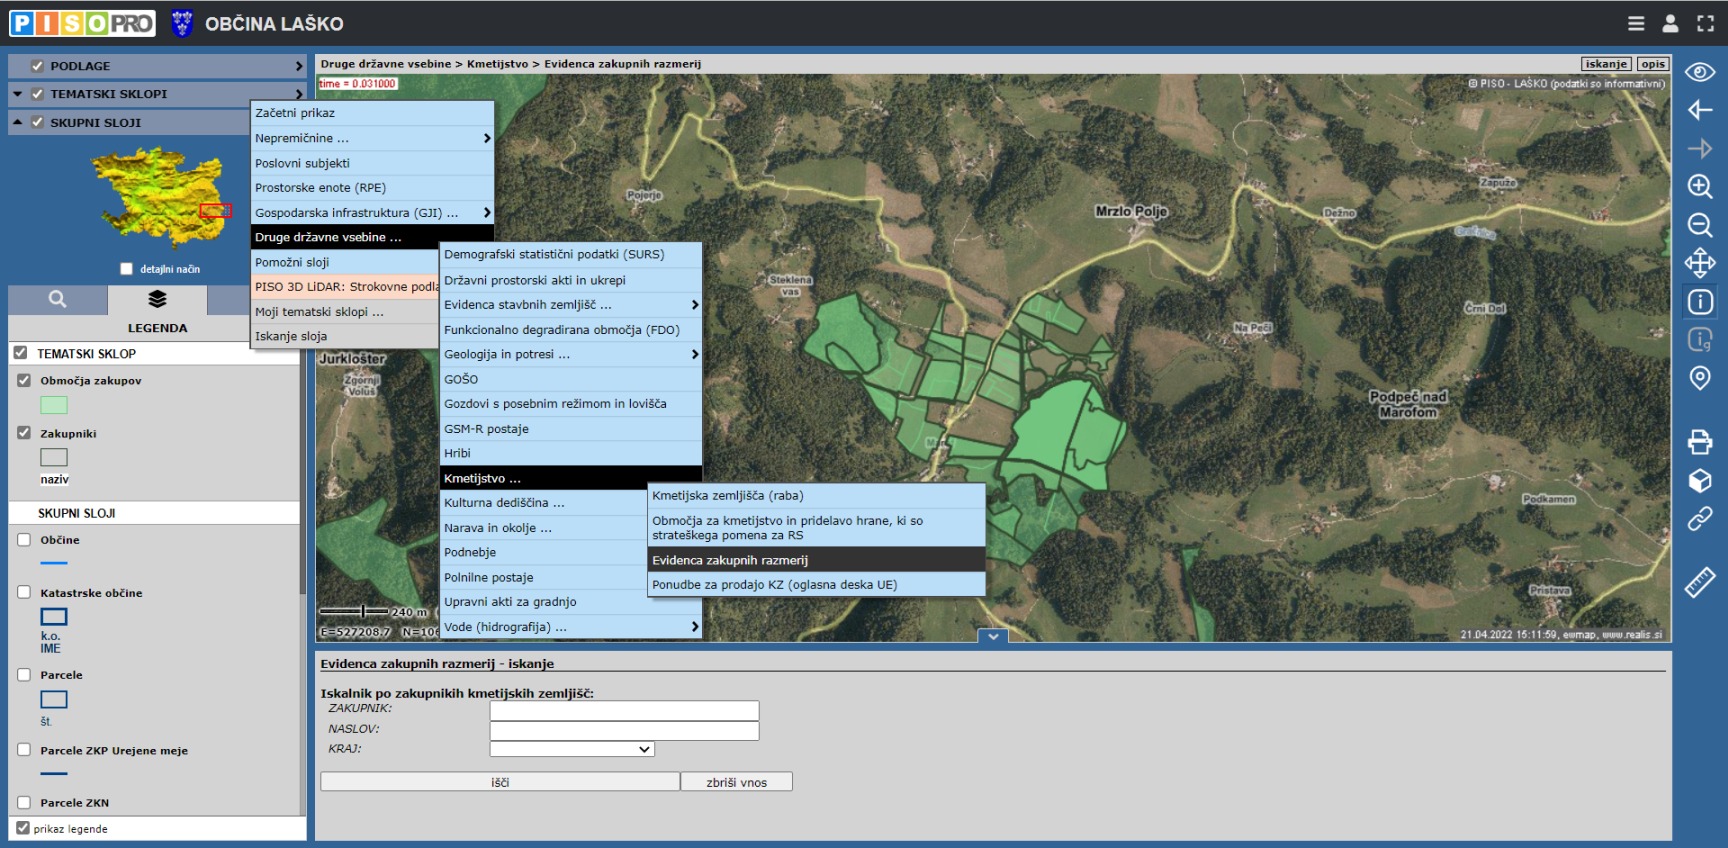Go back to previous map view
Viewport: 1728px width, 848px height.
coord(1699,110)
